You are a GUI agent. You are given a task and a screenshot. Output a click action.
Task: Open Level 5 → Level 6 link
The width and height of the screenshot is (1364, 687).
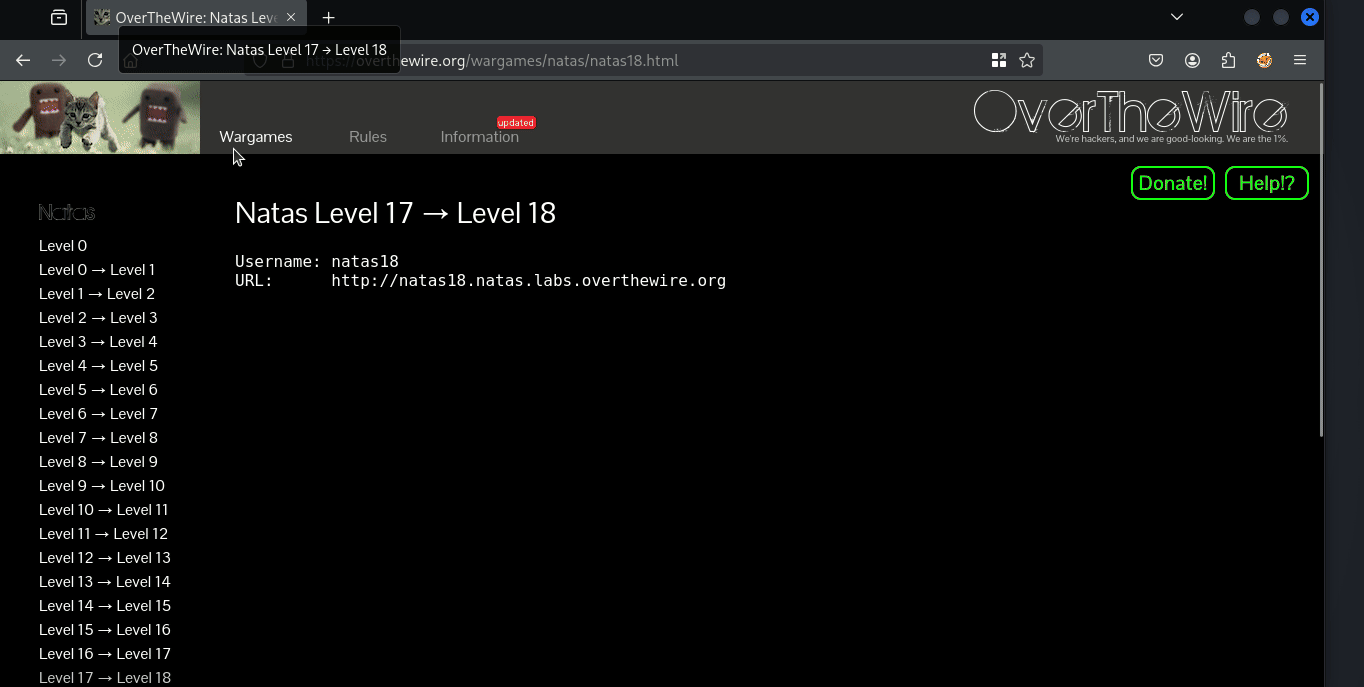pyautogui.click(x=98, y=390)
